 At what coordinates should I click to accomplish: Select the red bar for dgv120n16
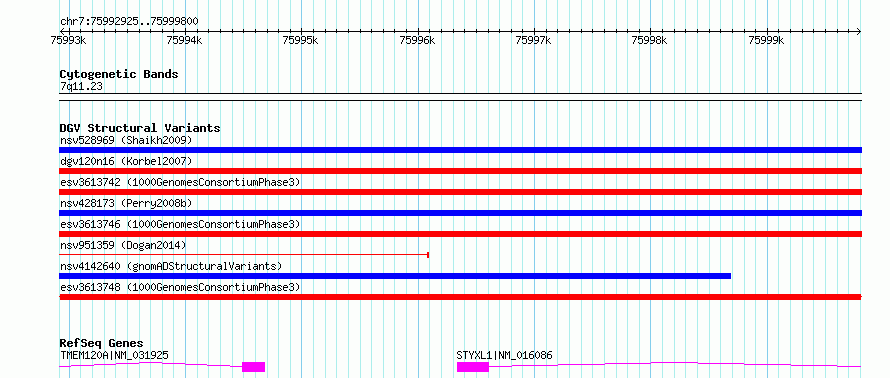[x=460, y=171]
